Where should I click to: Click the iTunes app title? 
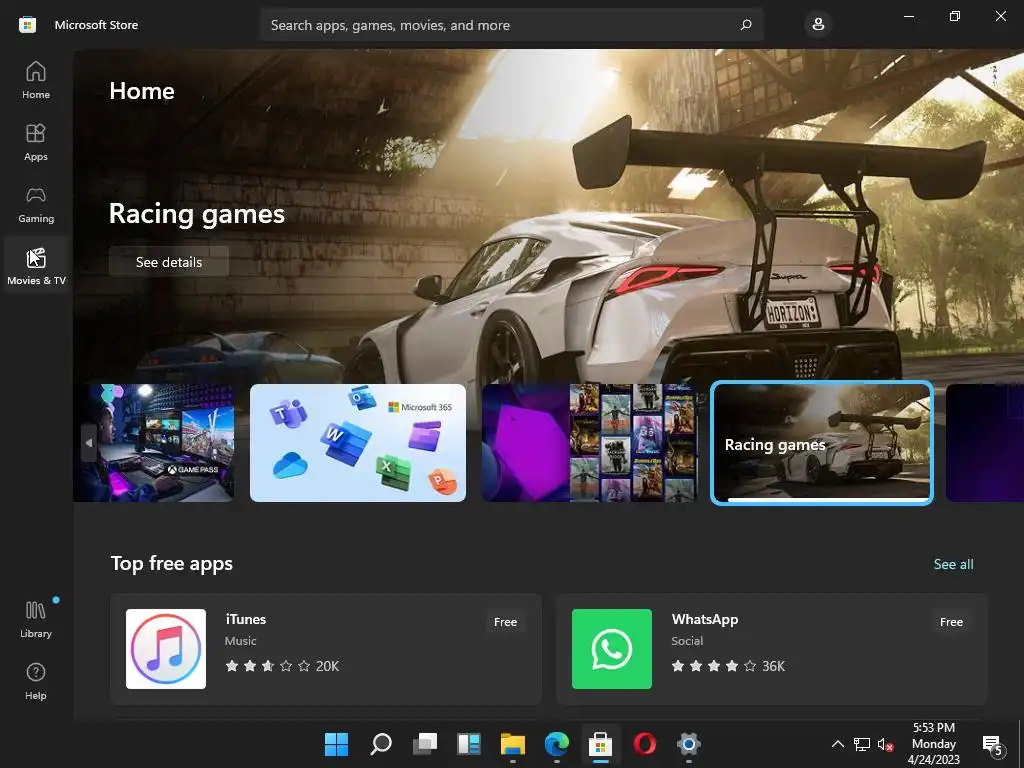246,619
